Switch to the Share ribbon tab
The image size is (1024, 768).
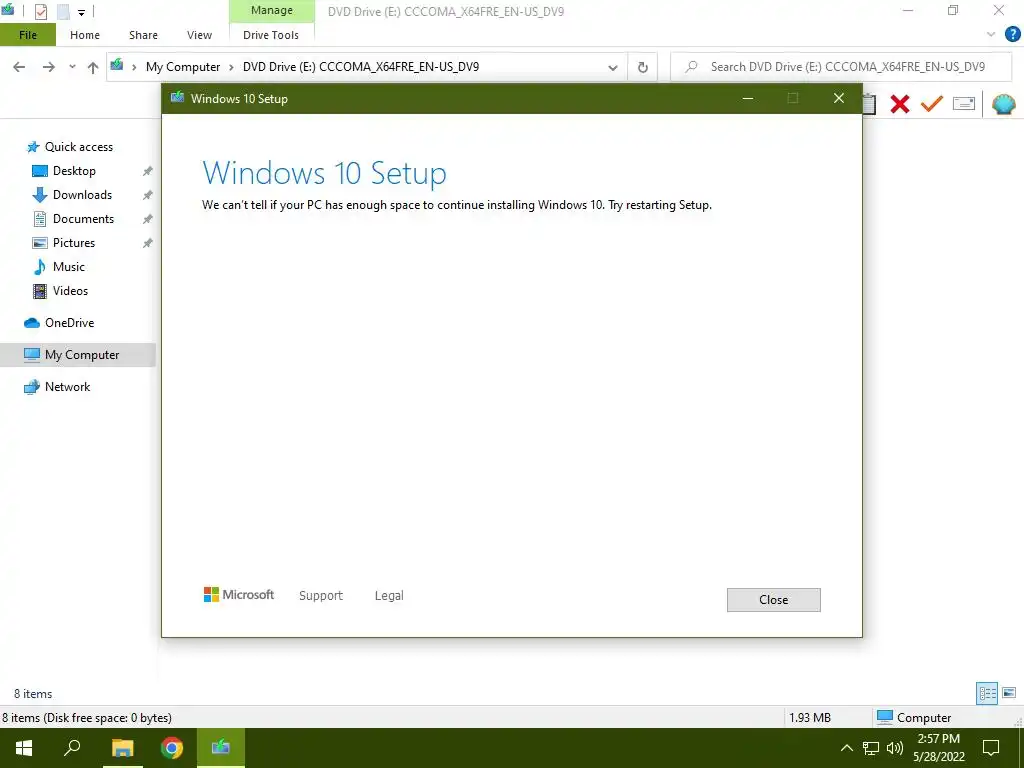click(x=143, y=35)
